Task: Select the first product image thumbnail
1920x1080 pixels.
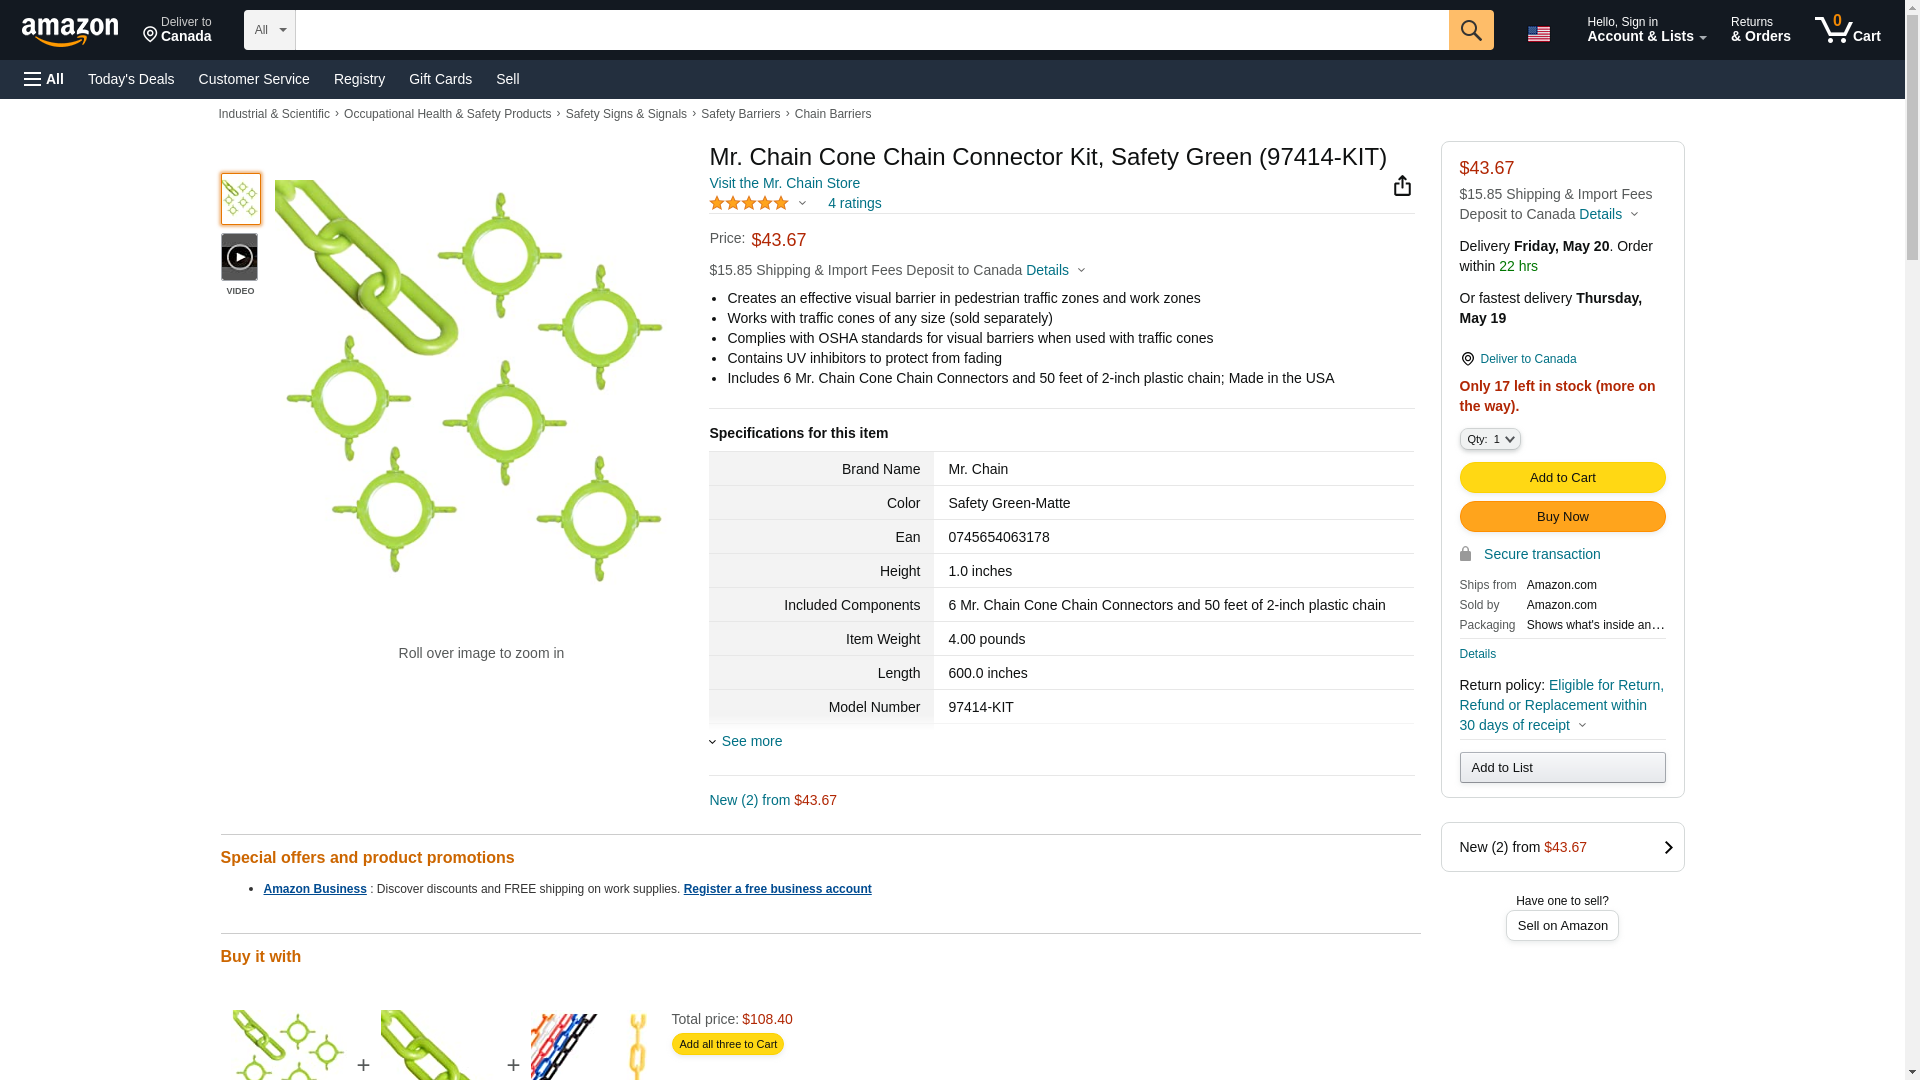Action: pyautogui.click(x=240, y=199)
